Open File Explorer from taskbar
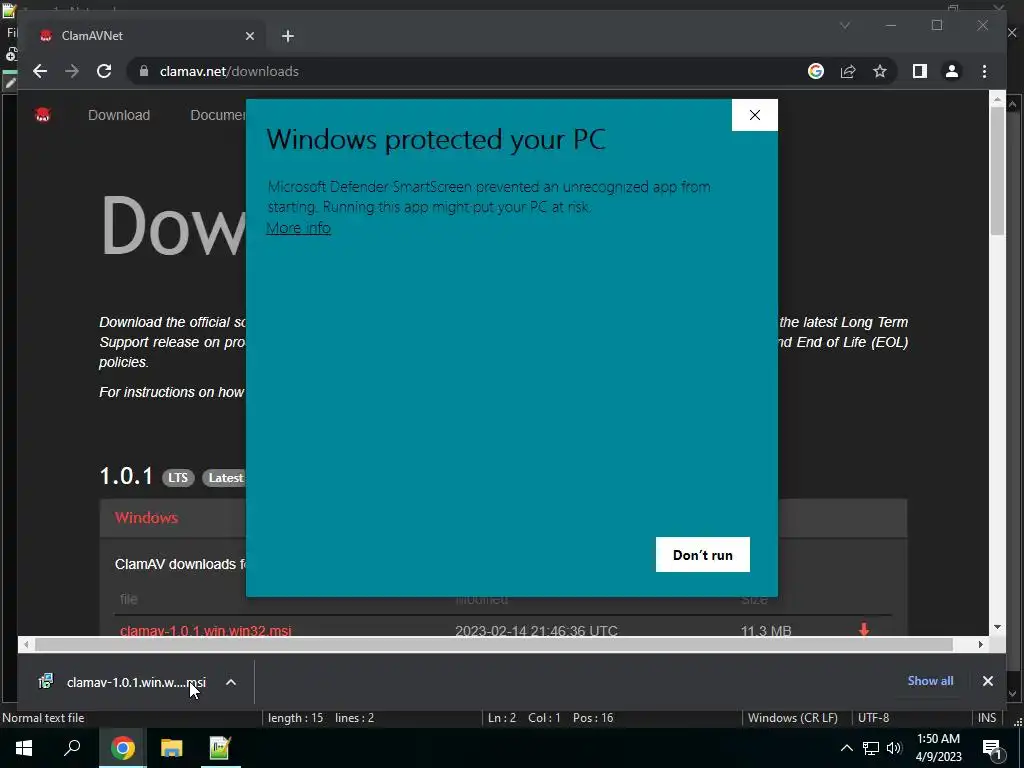The width and height of the screenshot is (1024, 768). click(171, 748)
